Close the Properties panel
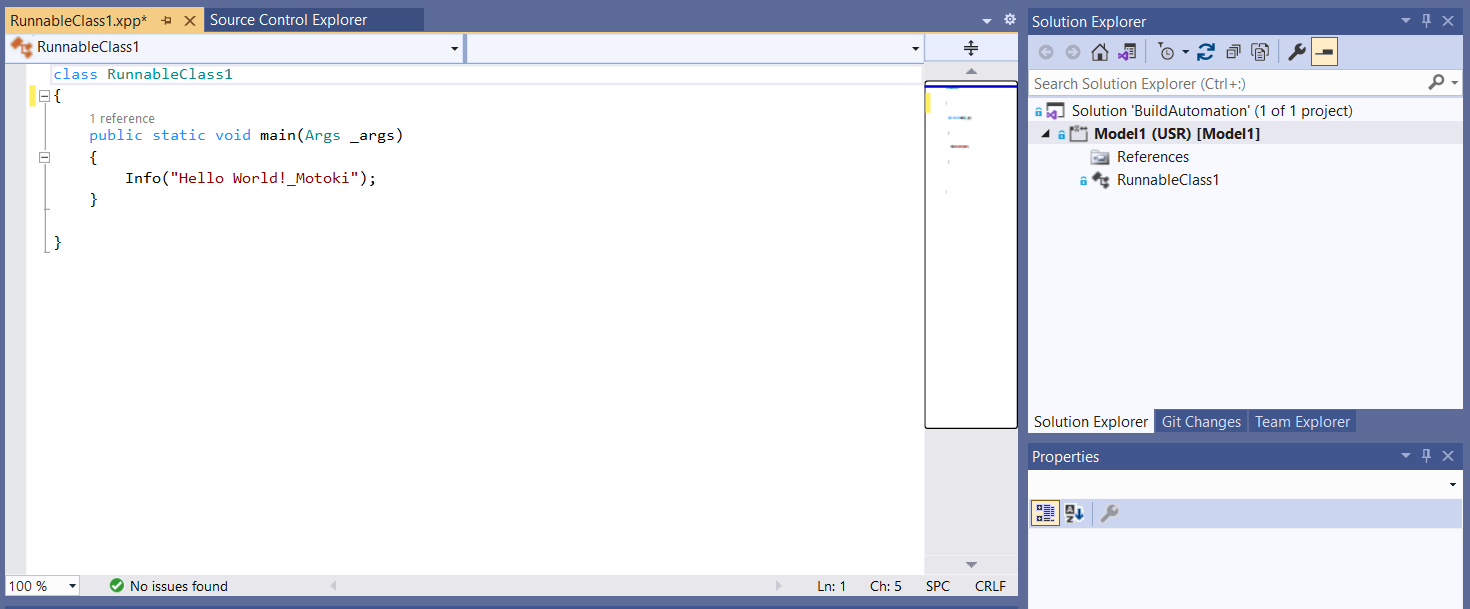This screenshot has width=1470, height=609. [1448, 456]
